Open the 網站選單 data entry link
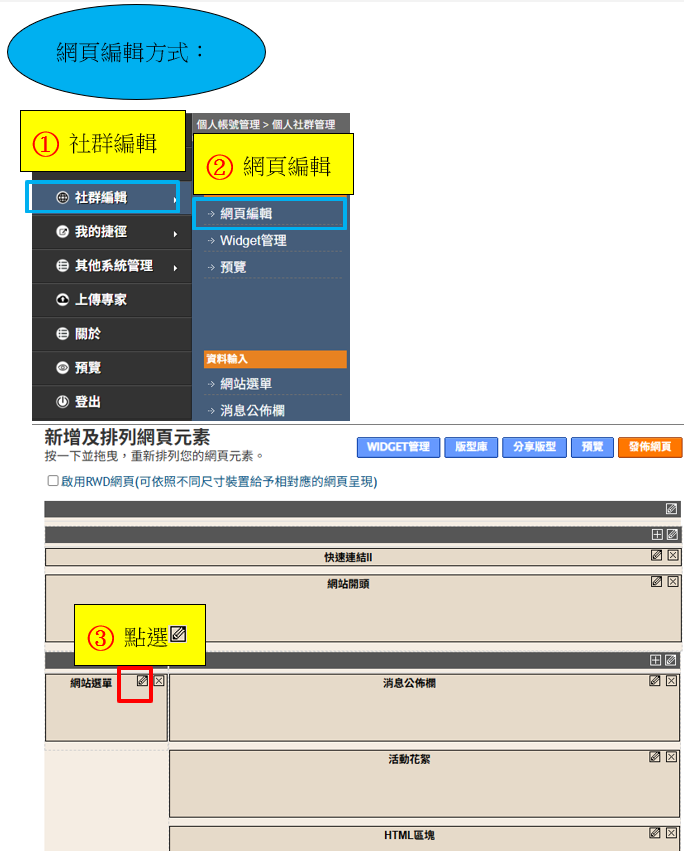This screenshot has height=854, width=684. [x=246, y=384]
